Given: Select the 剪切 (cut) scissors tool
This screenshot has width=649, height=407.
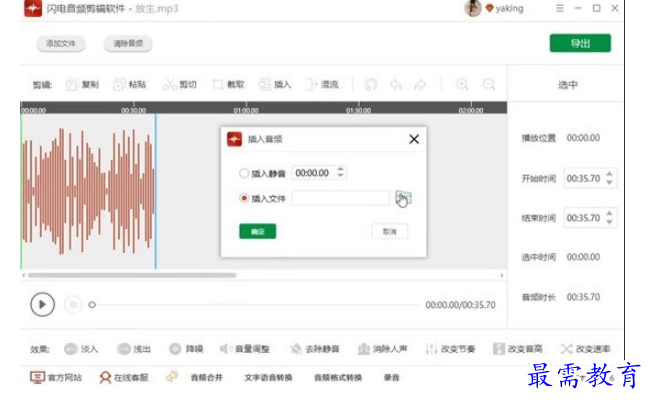Looking at the screenshot, I should [x=179, y=84].
